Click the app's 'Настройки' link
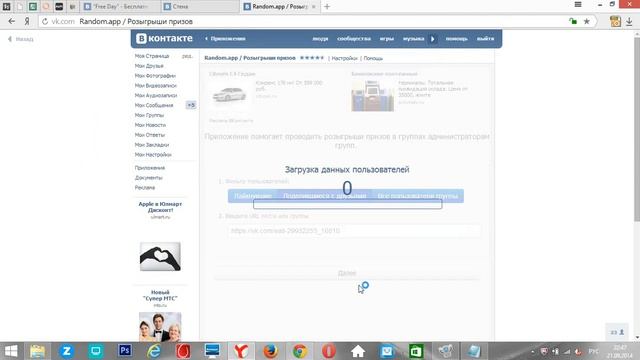This screenshot has height=360, width=640. [x=344, y=58]
